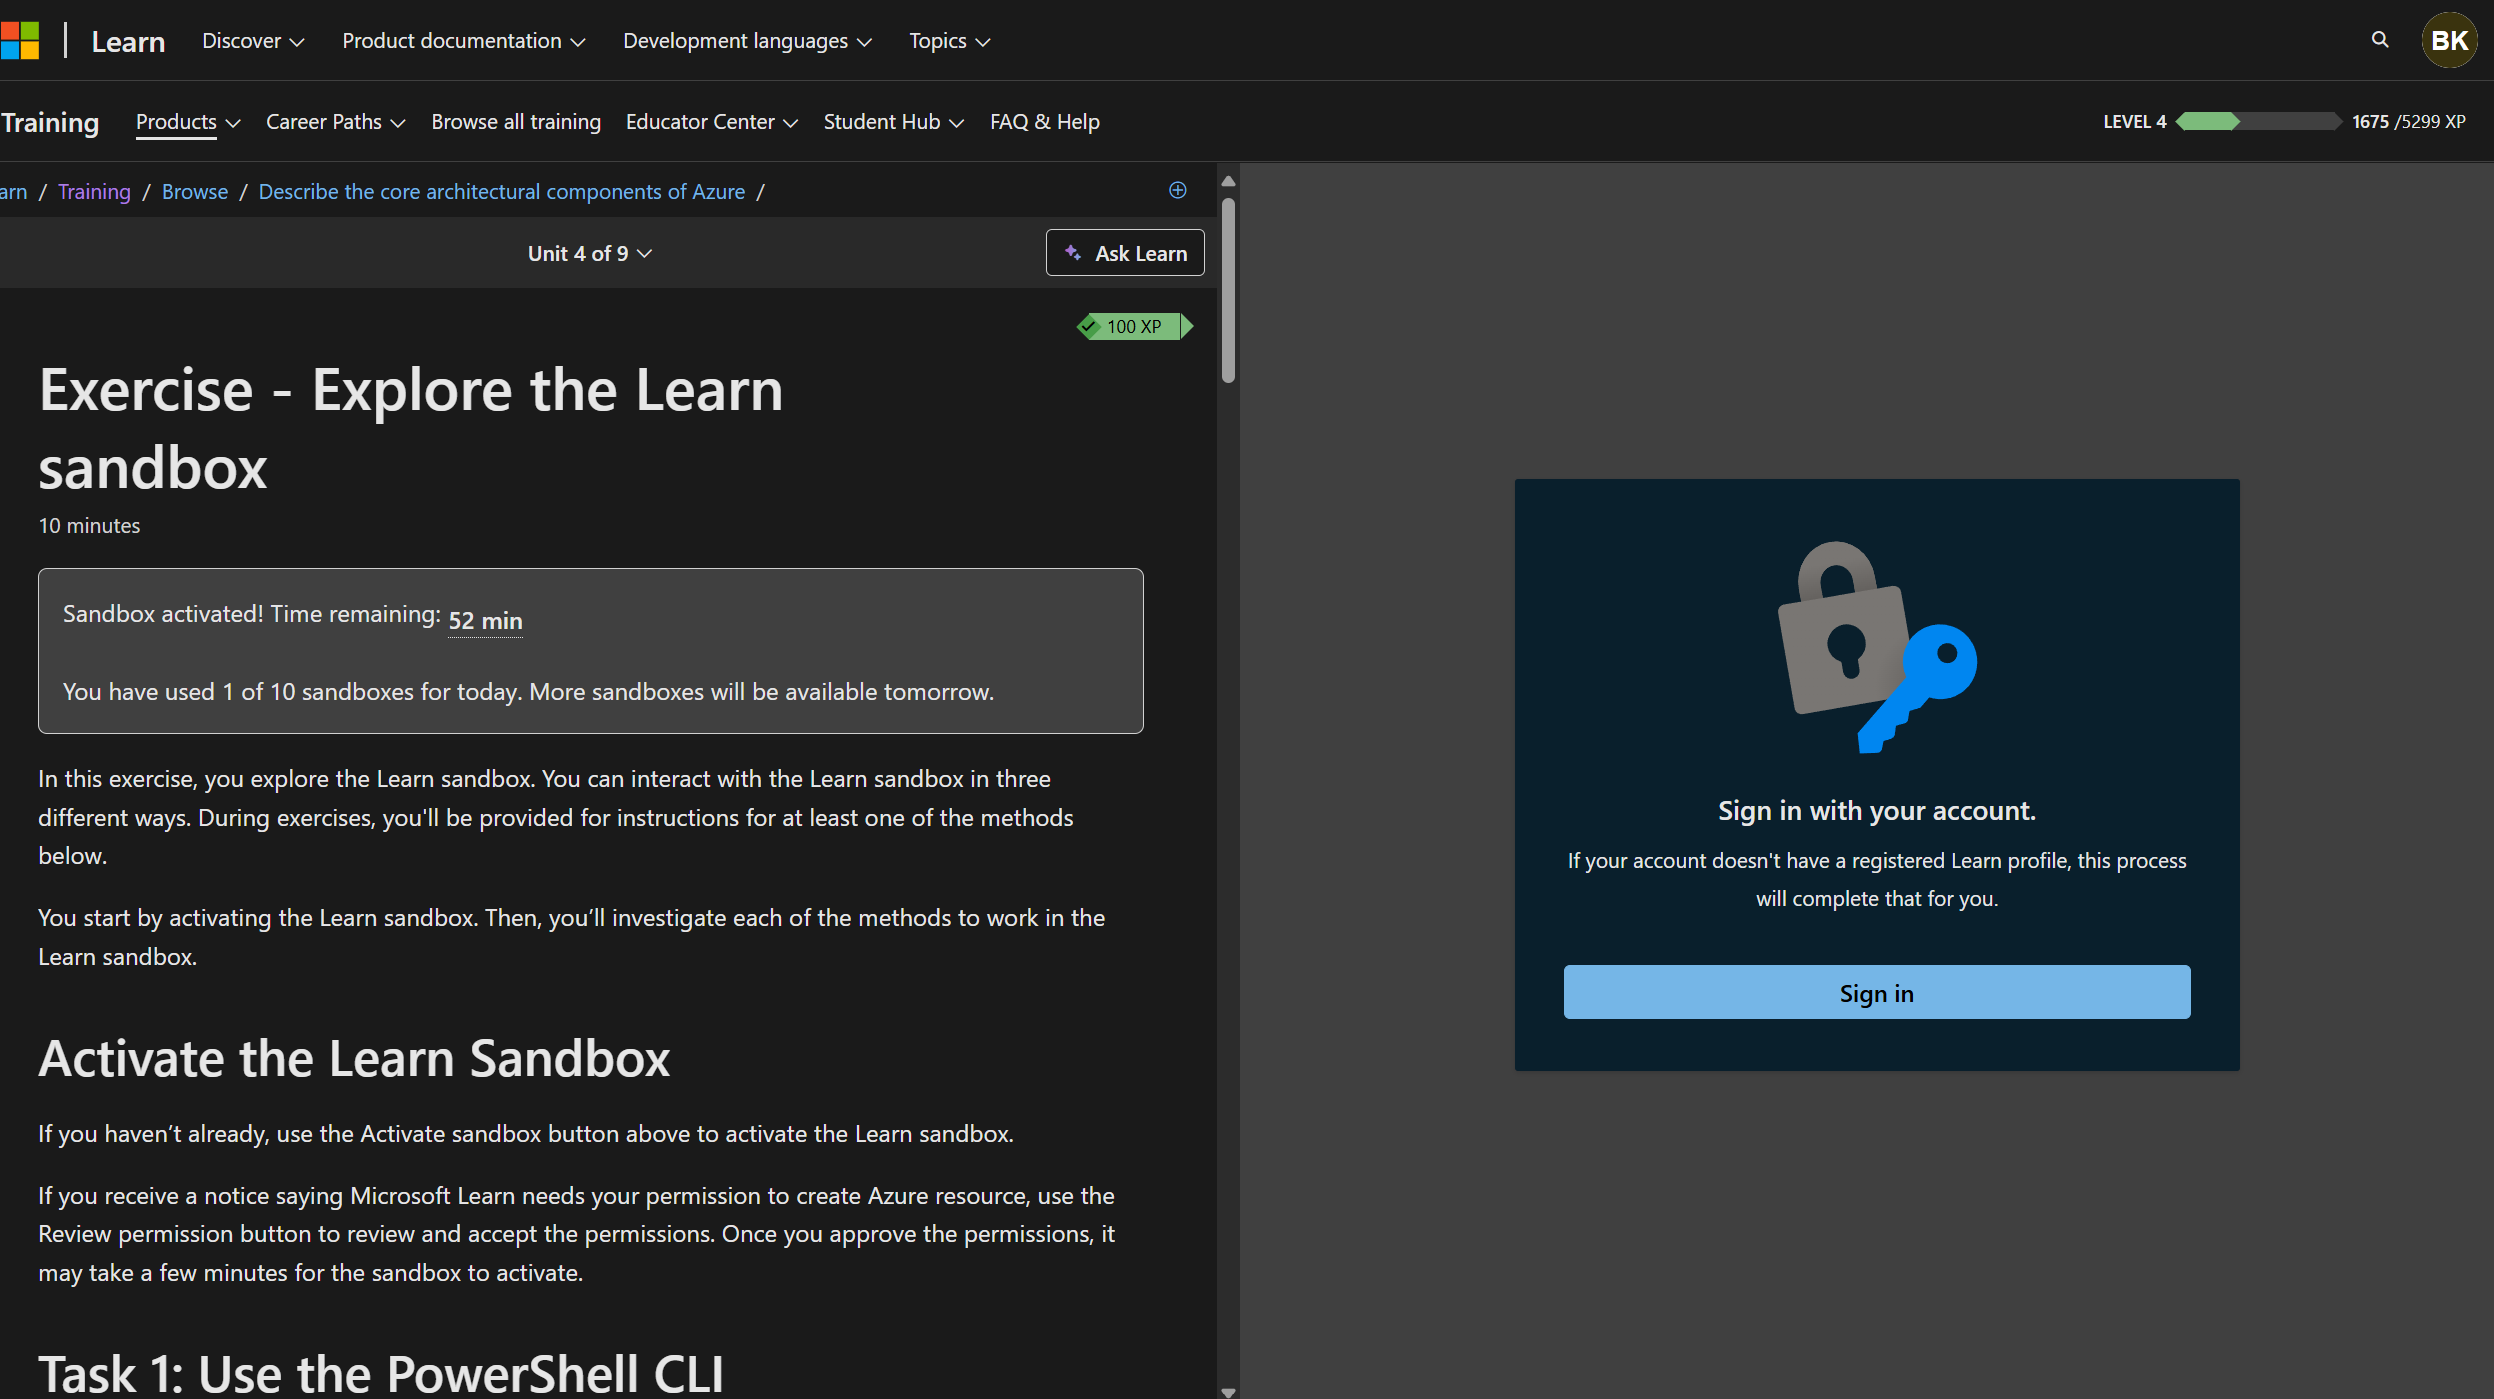Select Browse all training
The width and height of the screenshot is (2494, 1399).
point(516,121)
